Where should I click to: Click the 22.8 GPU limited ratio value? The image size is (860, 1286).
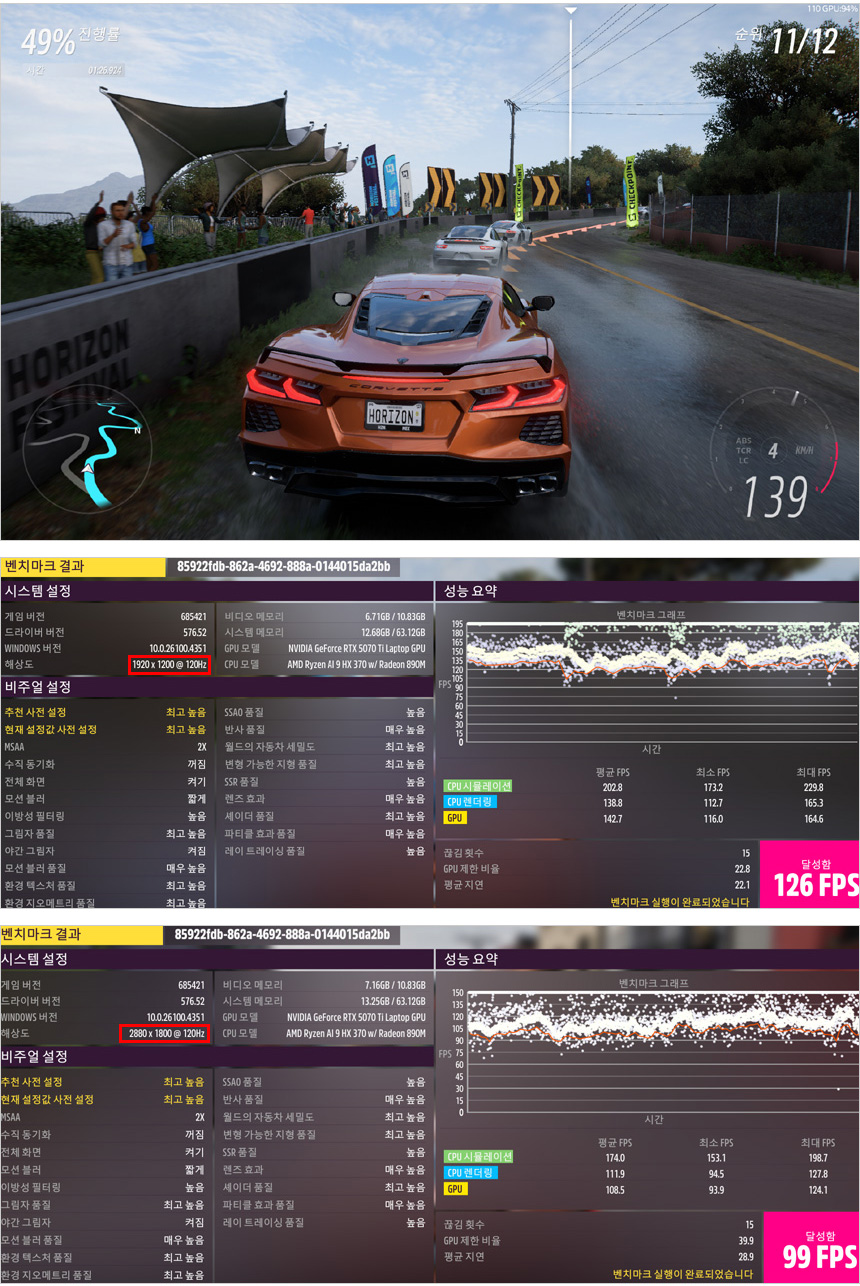pos(742,869)
